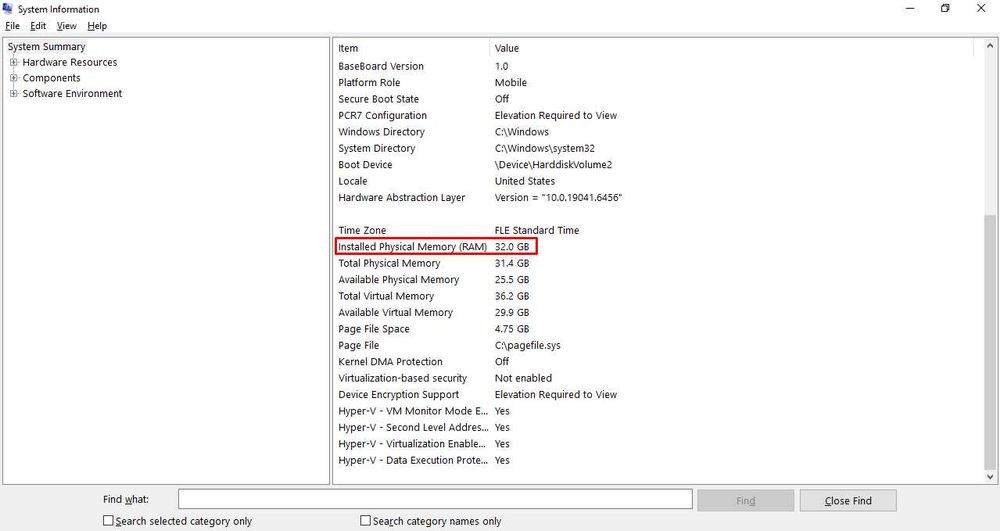Click the Value column header

pos(507,48)
